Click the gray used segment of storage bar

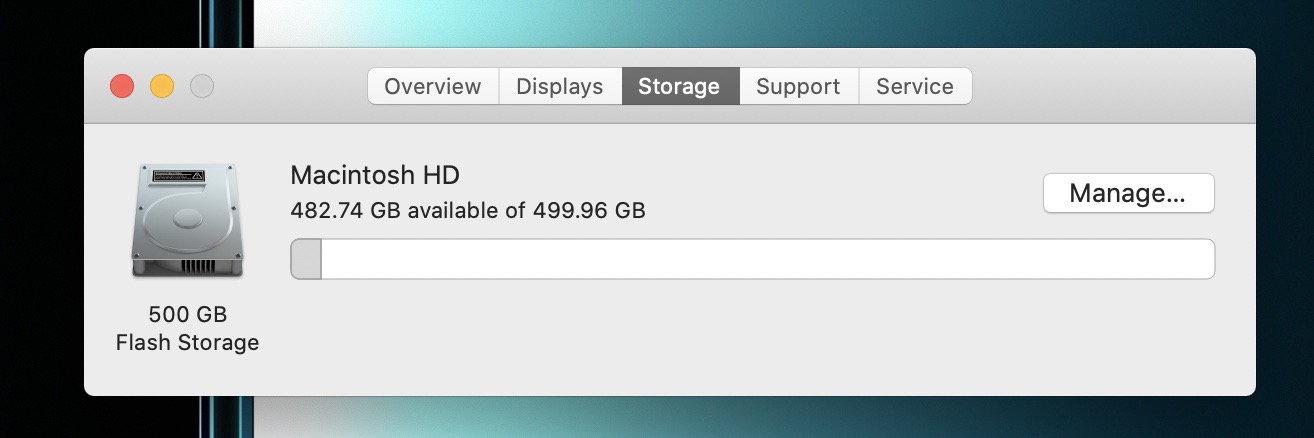point(306,259)
